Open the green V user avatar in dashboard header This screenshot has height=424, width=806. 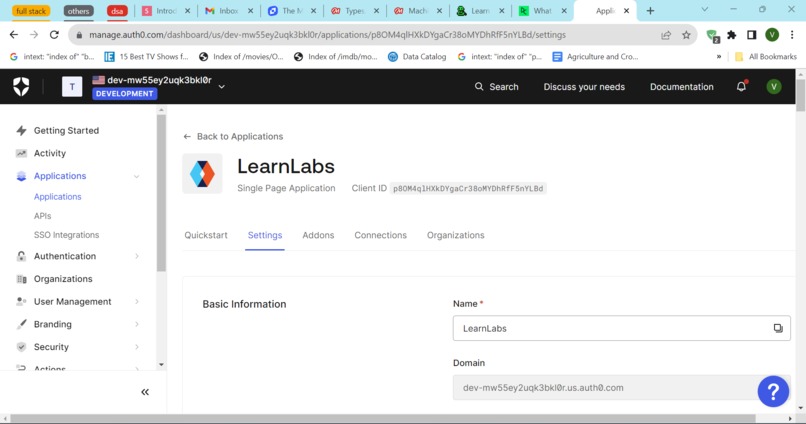tap(774, 86)
